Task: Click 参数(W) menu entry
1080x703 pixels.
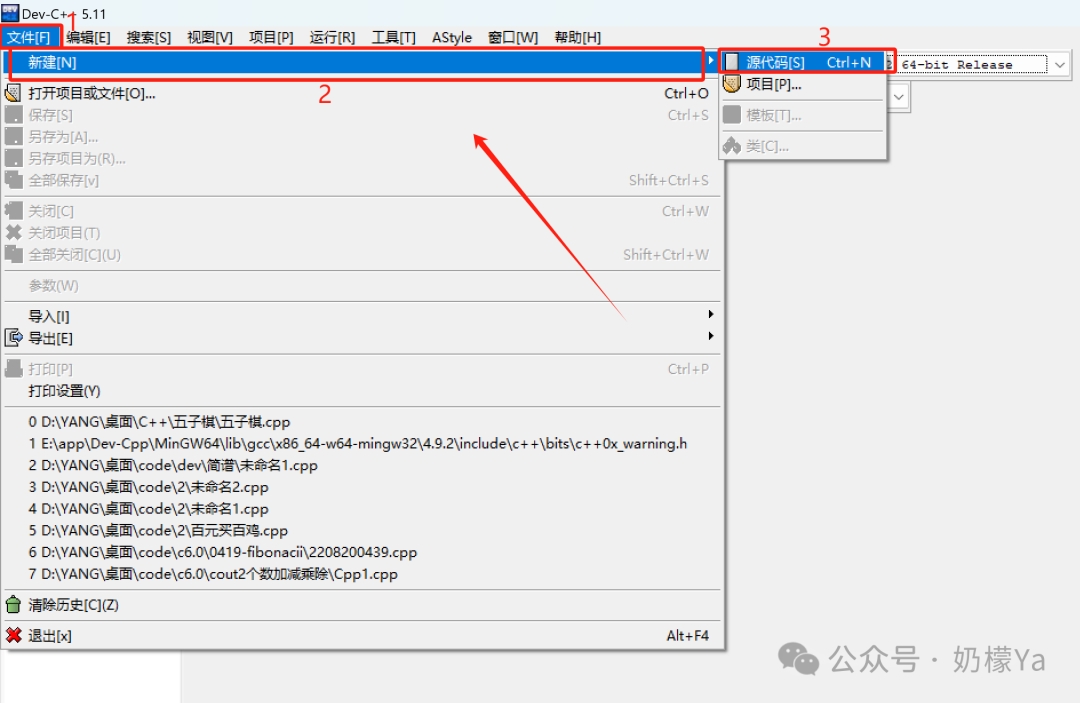Action: 362,285
